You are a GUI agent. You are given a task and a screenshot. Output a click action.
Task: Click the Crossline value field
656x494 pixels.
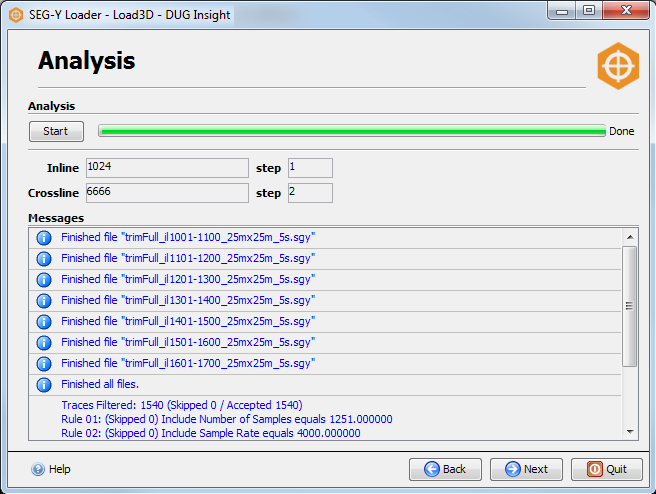[167, 193]
